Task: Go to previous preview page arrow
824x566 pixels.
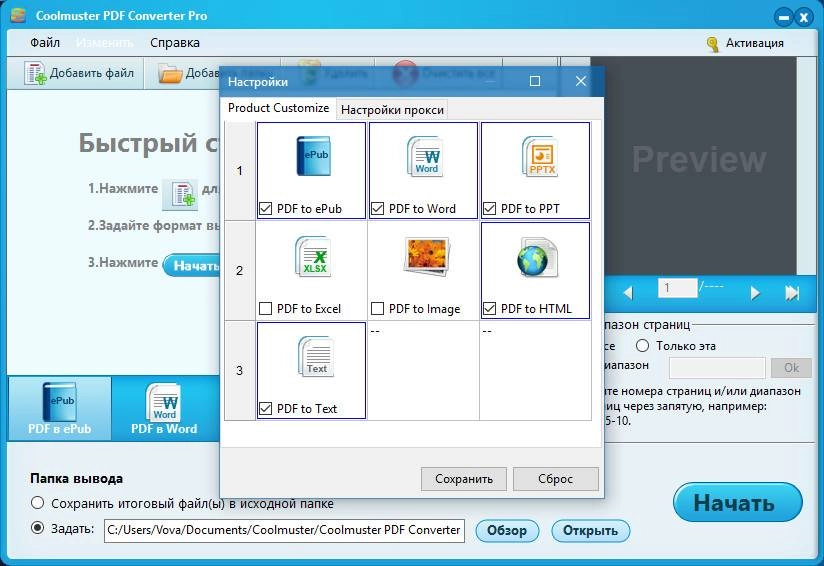Action: click(628, 293)
